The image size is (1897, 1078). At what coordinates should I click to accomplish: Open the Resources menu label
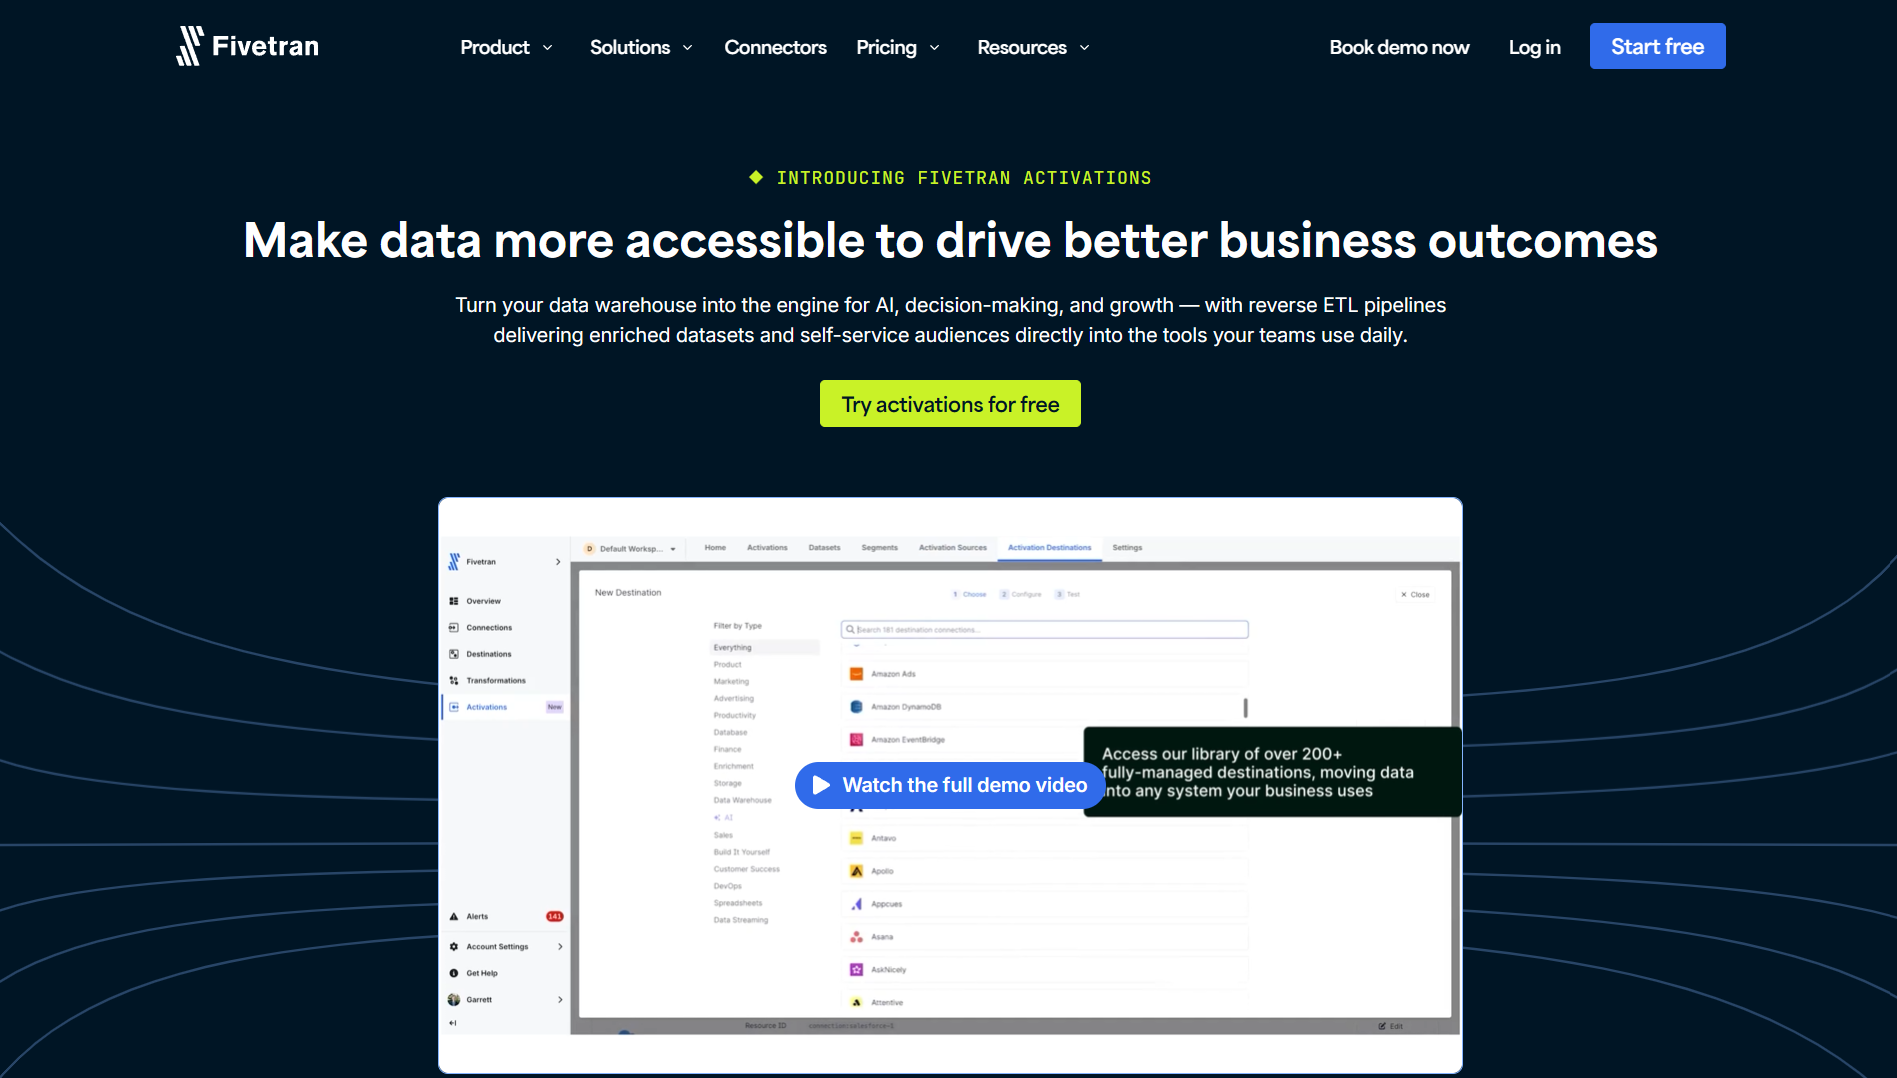pyautogui.click(x=1022, y=47)
